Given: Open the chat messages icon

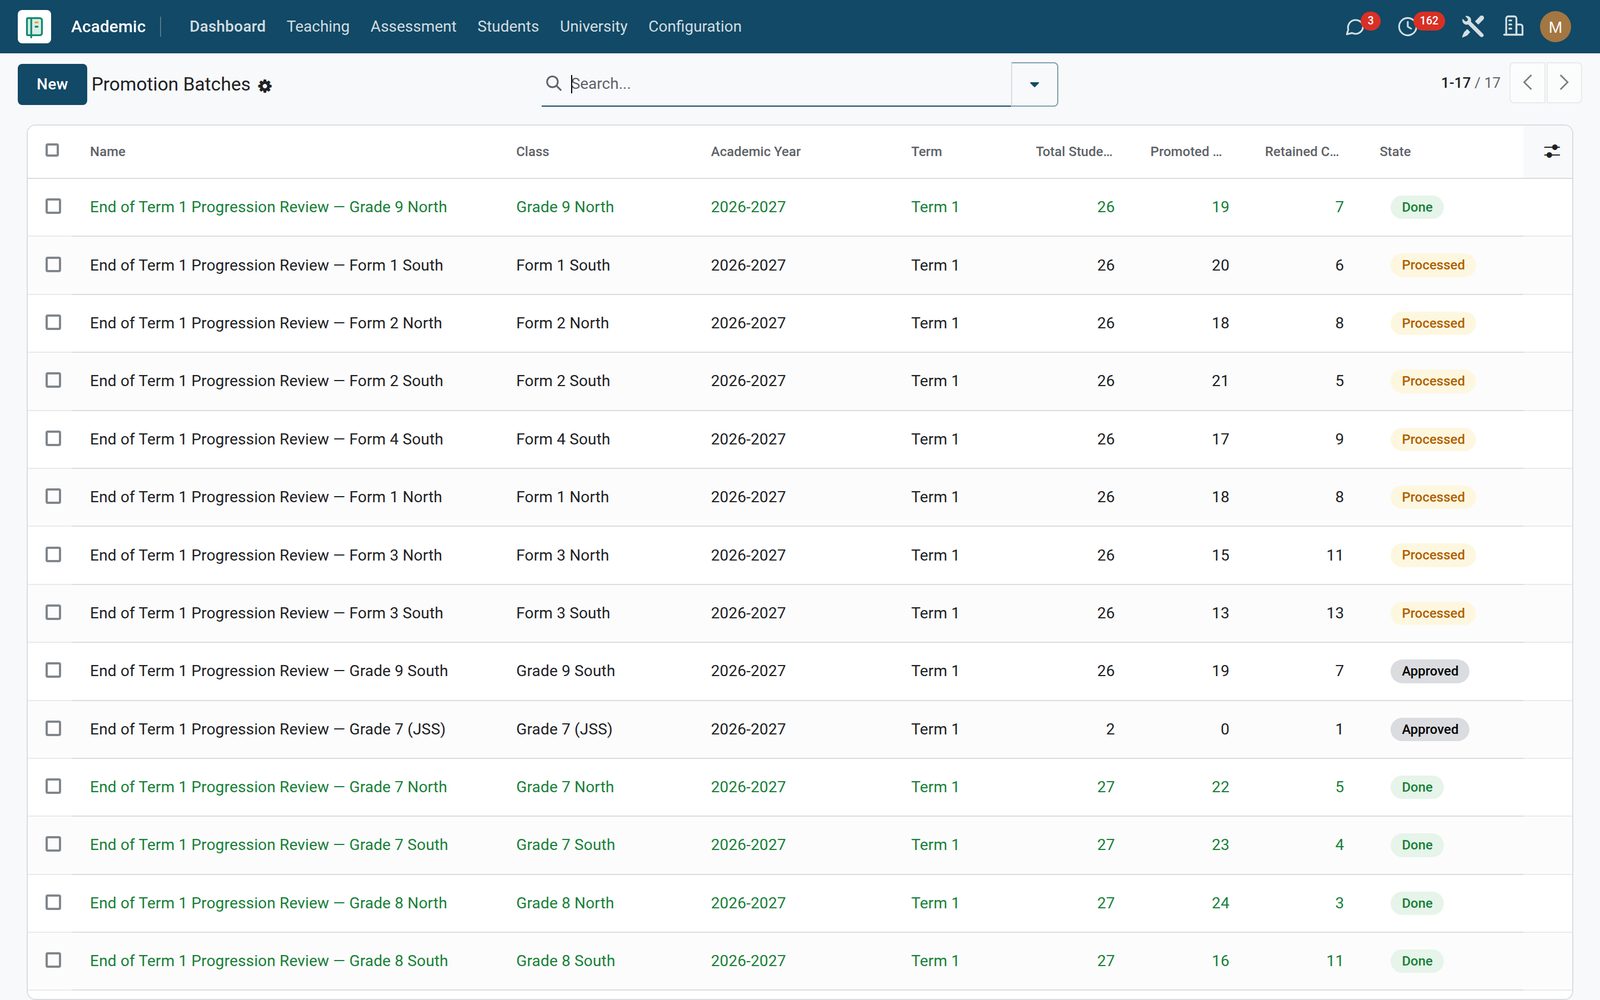Looking at the screenshot, I should pos(1355,27).
